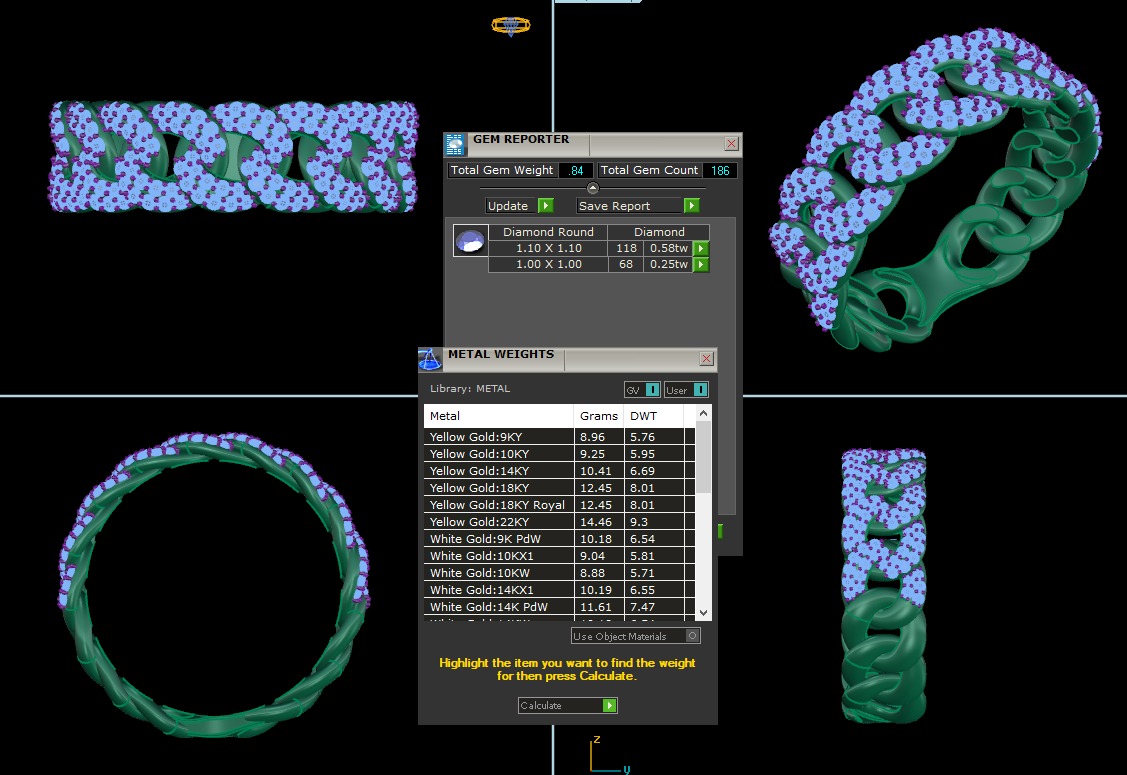Click the Gem Reporter panel icon
The width and height of the screenshot is (1127, 775).
click(x=455, y=144)
